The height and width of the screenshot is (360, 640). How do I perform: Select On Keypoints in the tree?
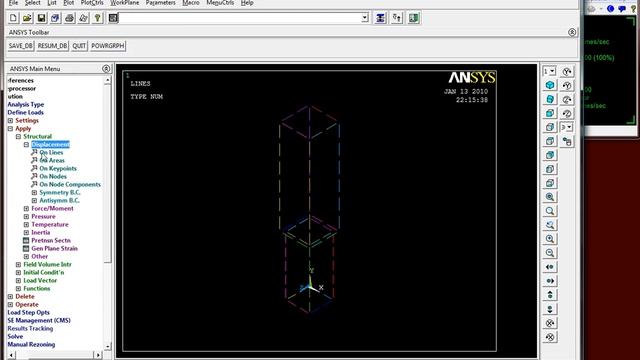click(58, 169)
